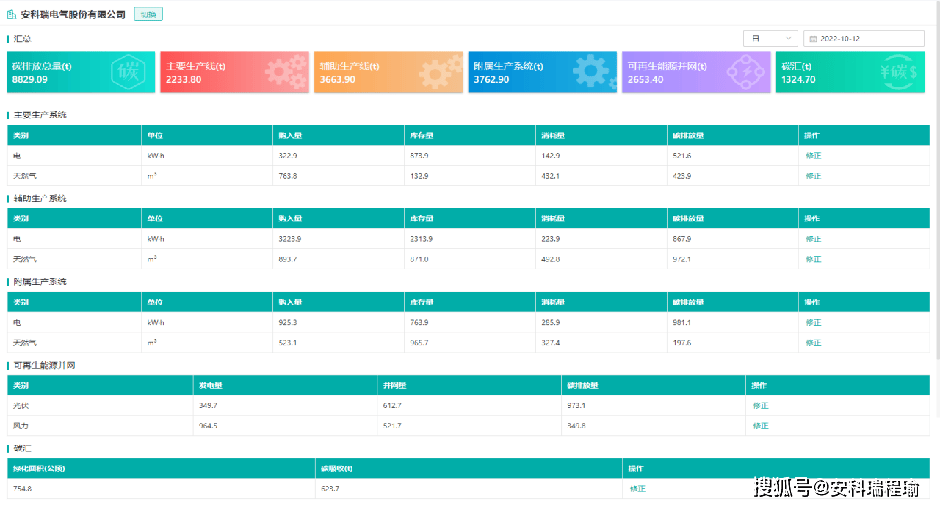
Task: Click the 925.3 purchase value cell
Action: click(x=288, y=322)
